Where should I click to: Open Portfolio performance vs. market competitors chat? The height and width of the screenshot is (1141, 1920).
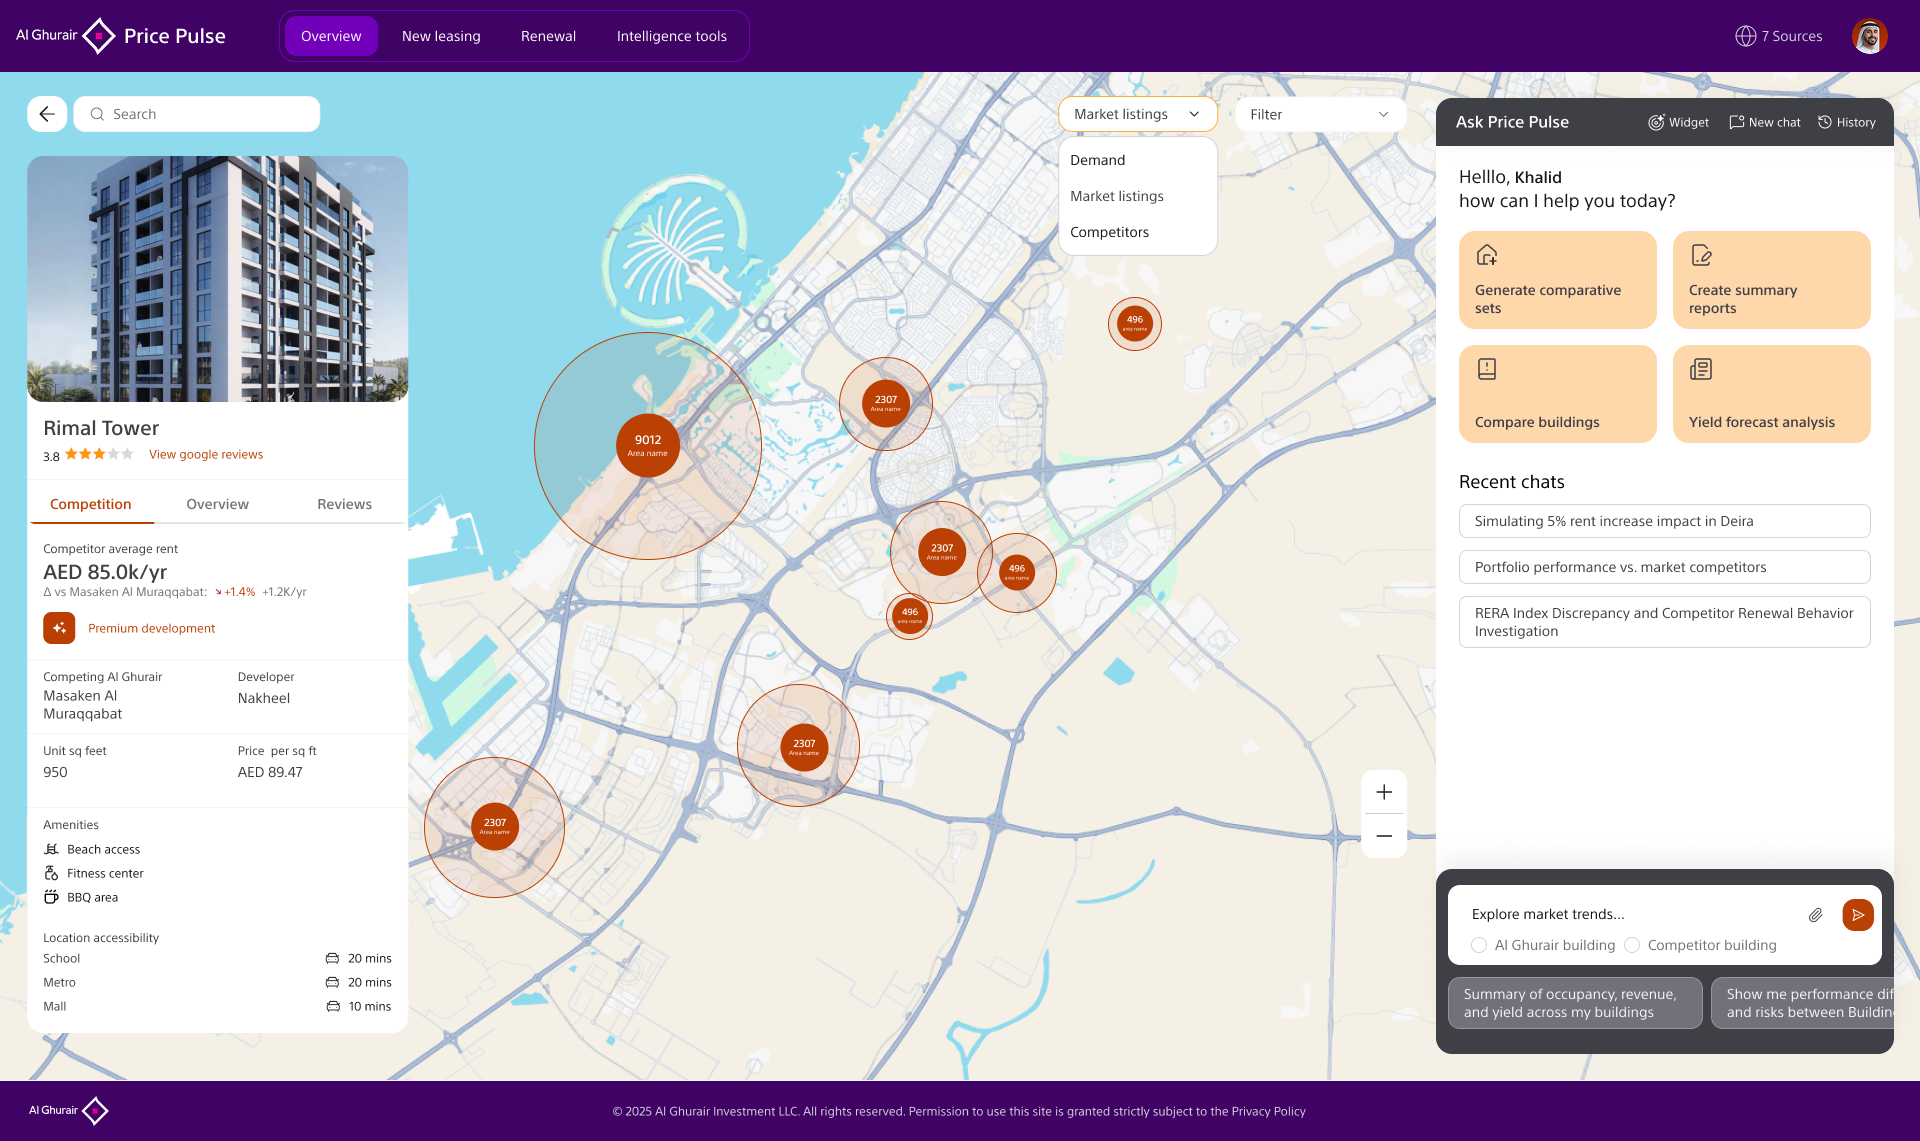point(1664,567)
